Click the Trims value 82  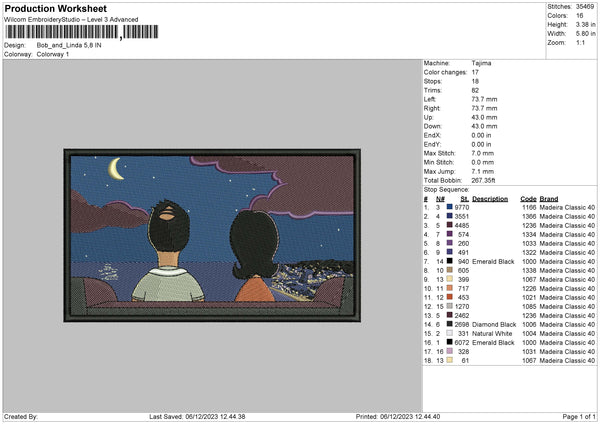pos(475,90)
